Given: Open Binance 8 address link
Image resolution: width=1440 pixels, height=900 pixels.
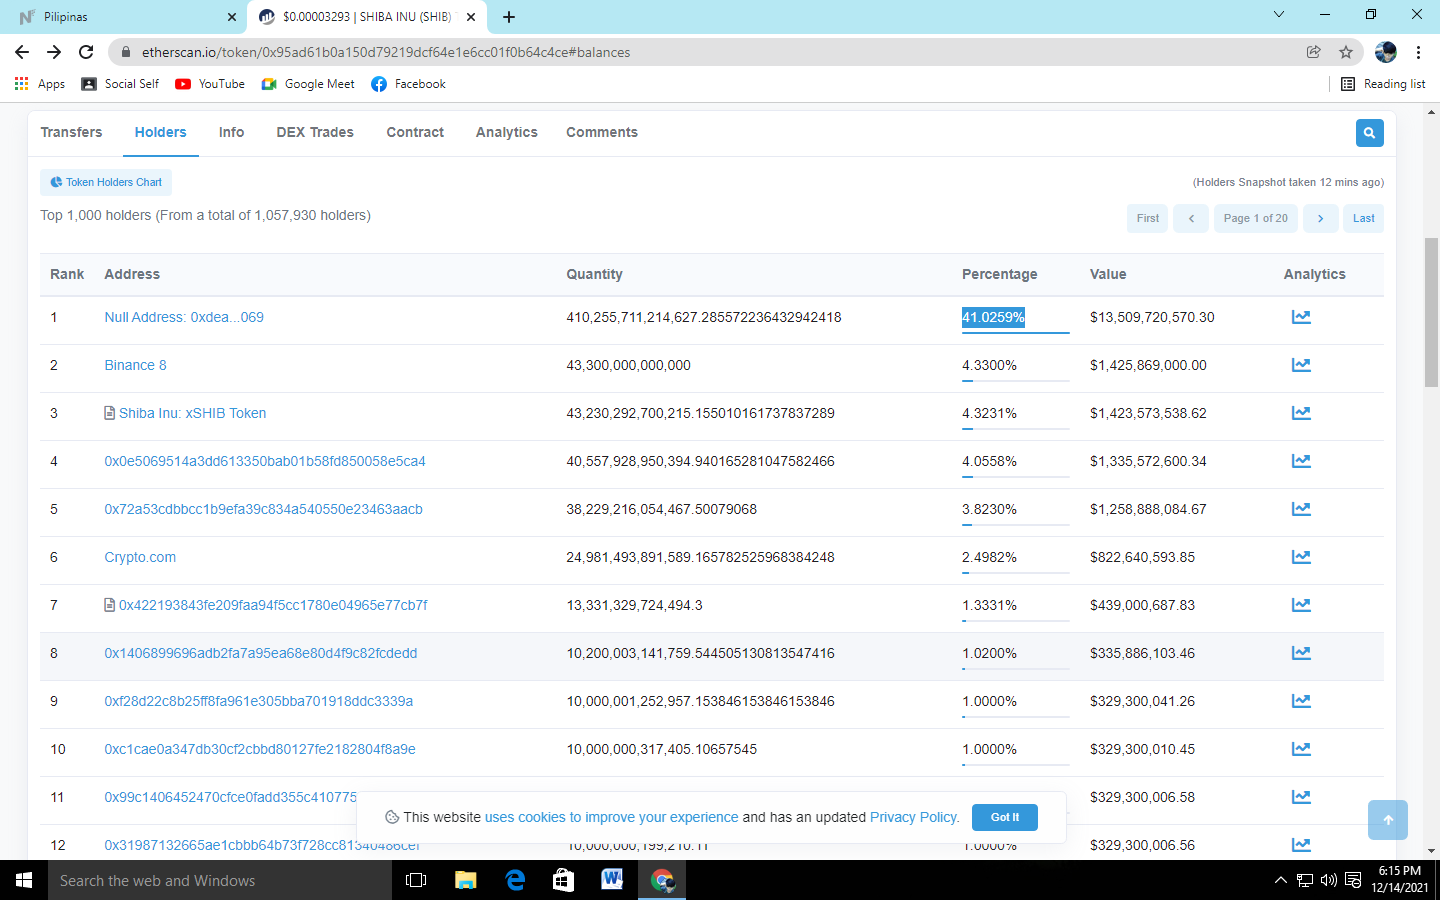Looking at the screenshot, I should (x=136, y=365).
